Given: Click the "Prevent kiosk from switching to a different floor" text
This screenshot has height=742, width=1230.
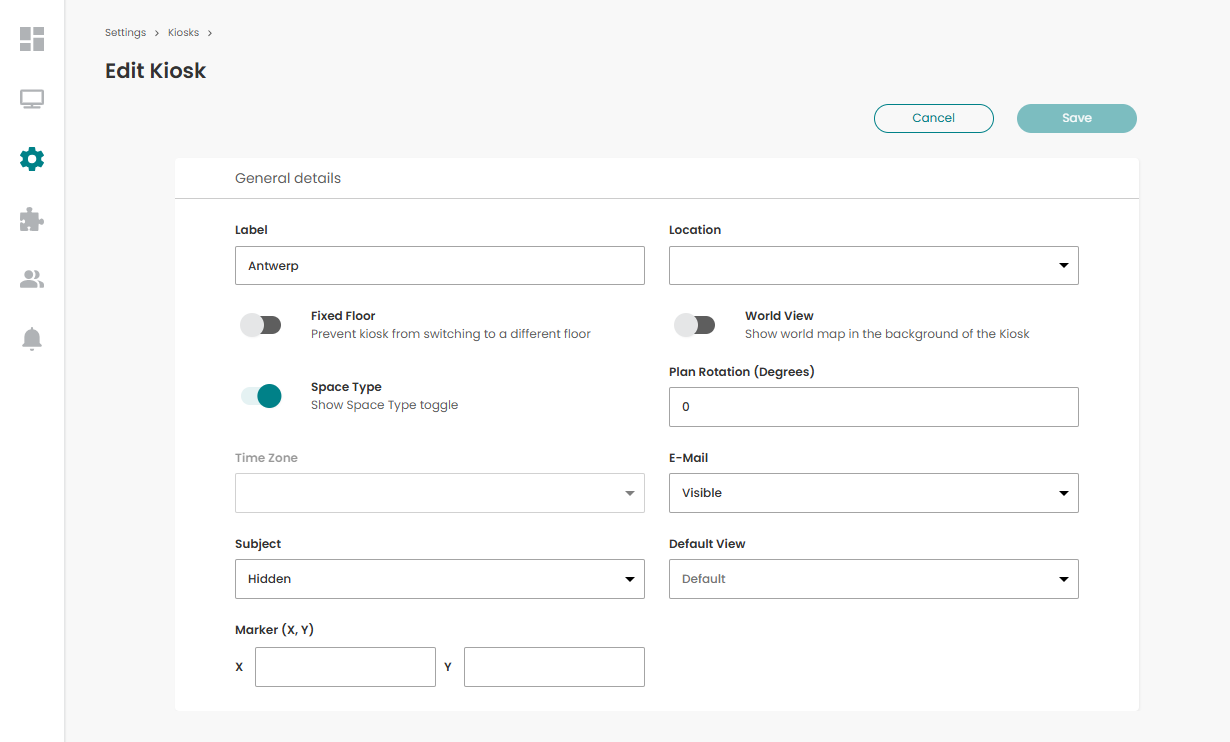Looking at the screenshot, I should click(x=451, y=334).
